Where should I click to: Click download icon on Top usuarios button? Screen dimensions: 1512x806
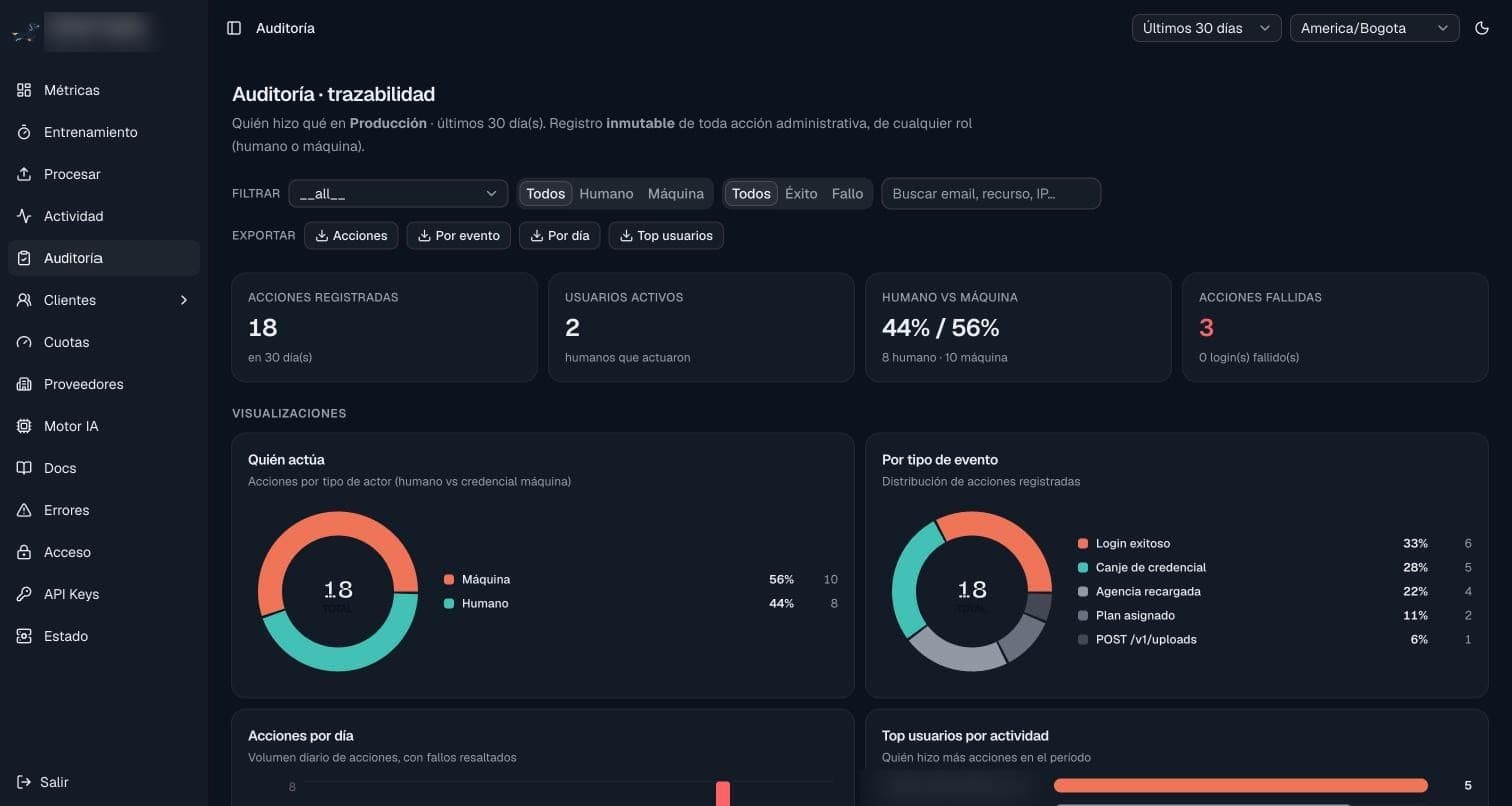[626, 236]
